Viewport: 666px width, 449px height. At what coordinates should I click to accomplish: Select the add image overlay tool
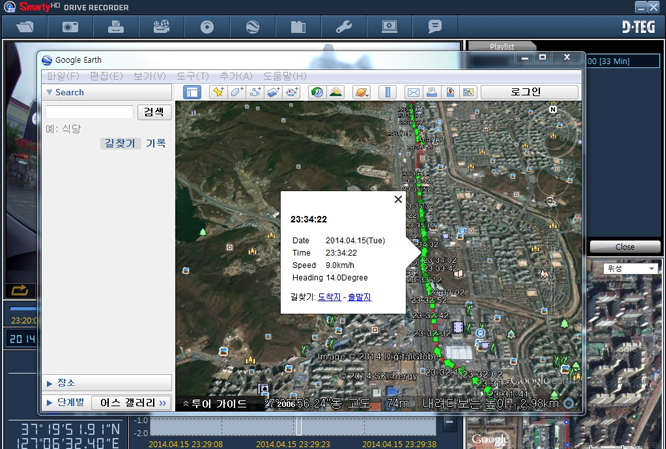(273, 92)
